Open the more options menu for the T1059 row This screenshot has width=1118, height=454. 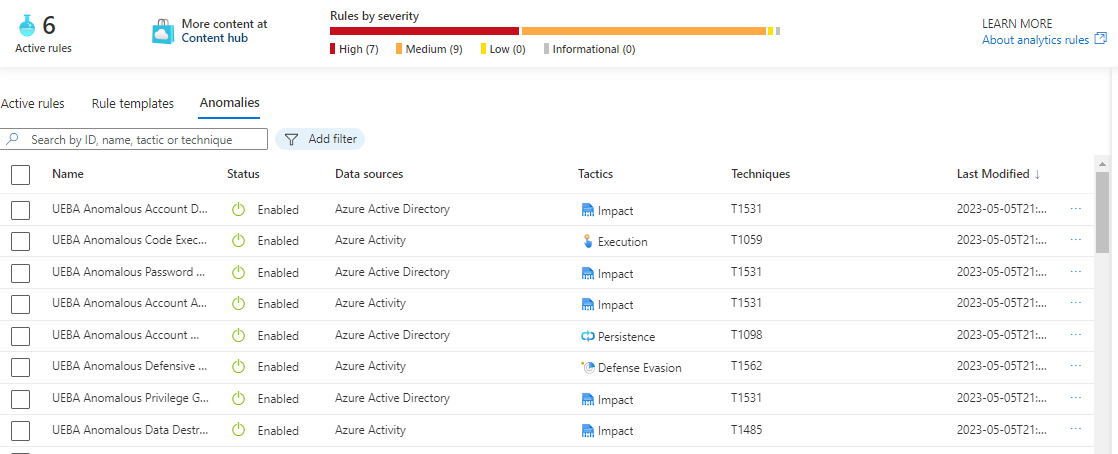pyautogui.click(x=1076, y=240)
